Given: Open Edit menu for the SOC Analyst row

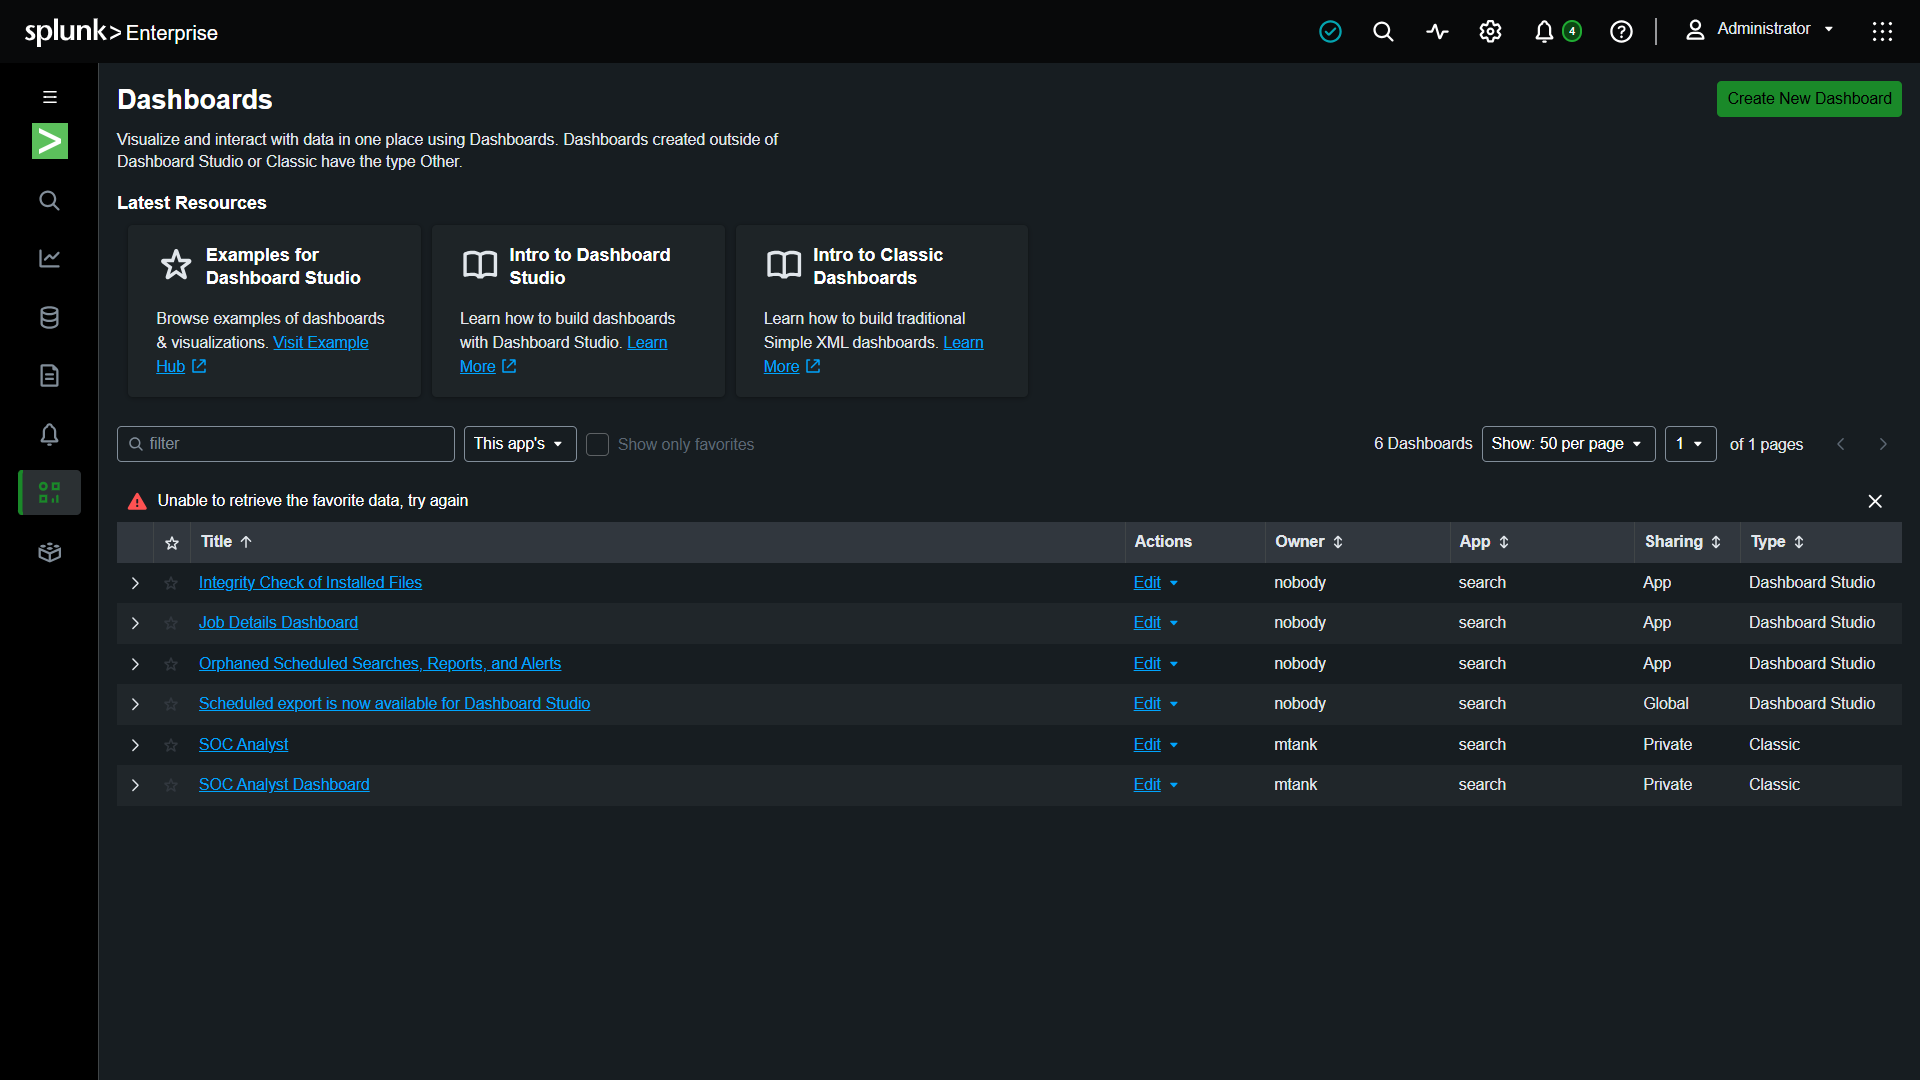Looking at the screenshot, I should pos(1156,745).
